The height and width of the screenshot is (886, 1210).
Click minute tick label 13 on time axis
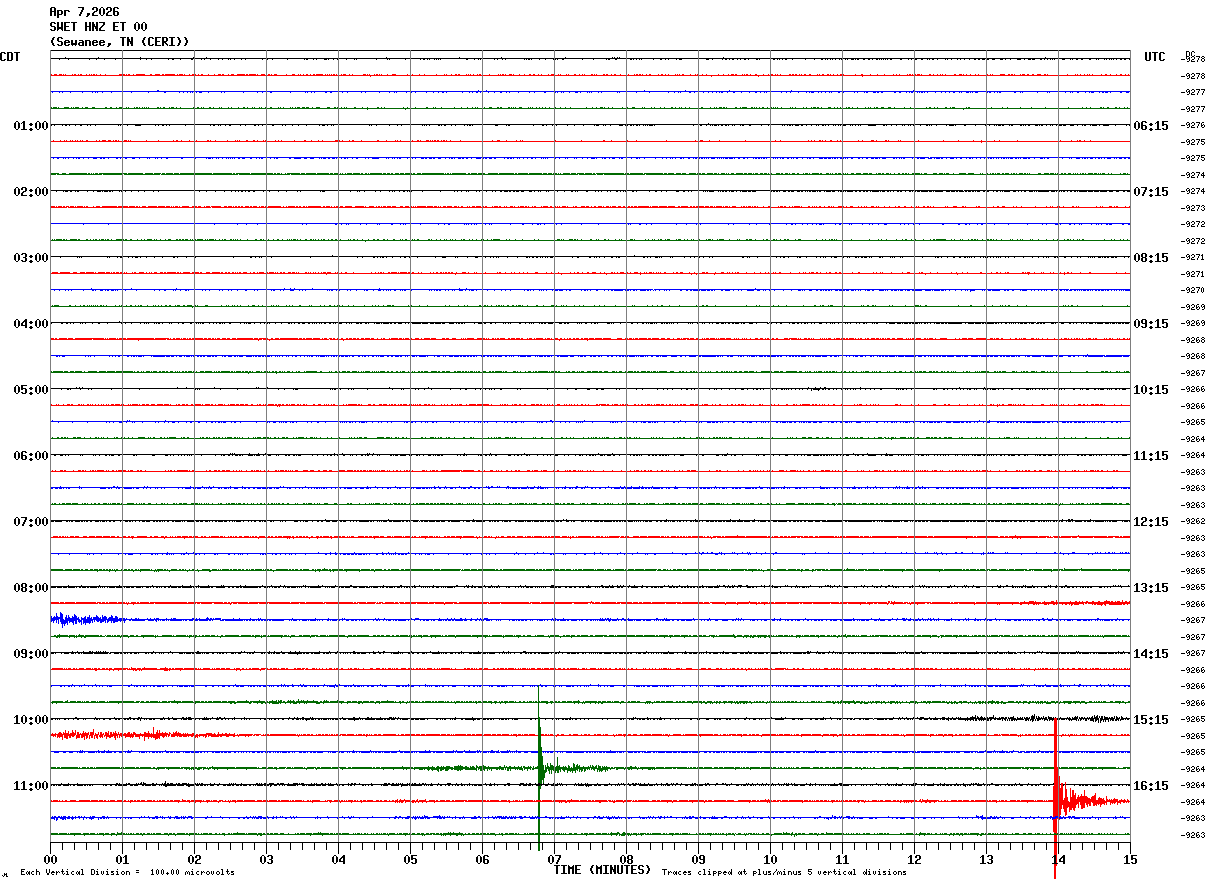coord(986,859)
